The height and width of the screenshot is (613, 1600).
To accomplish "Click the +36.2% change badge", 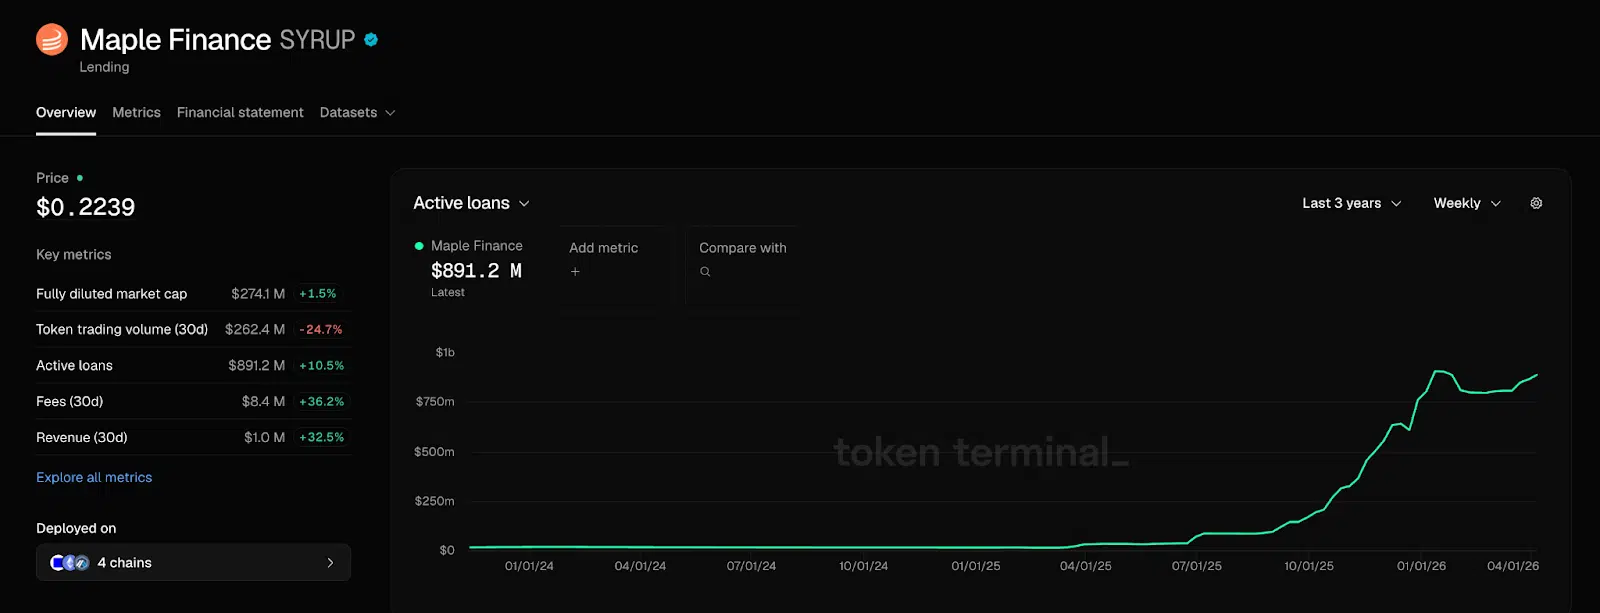I will point(322,402).
